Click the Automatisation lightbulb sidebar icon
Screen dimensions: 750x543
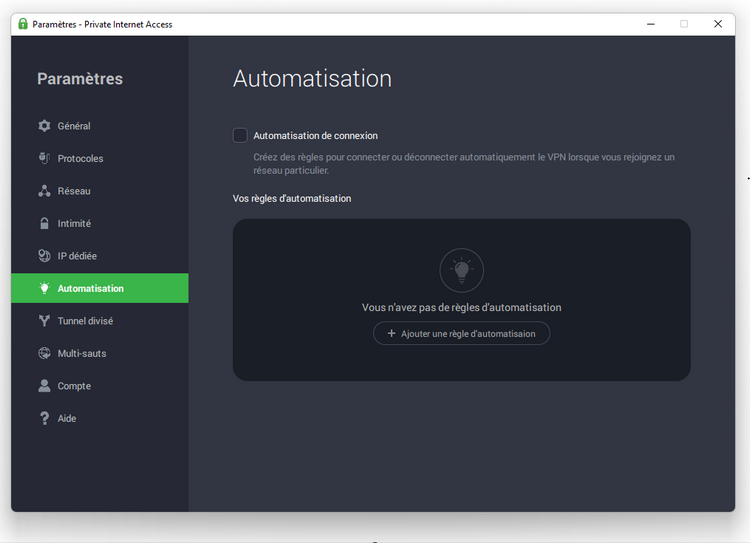[x=44, y=288]
